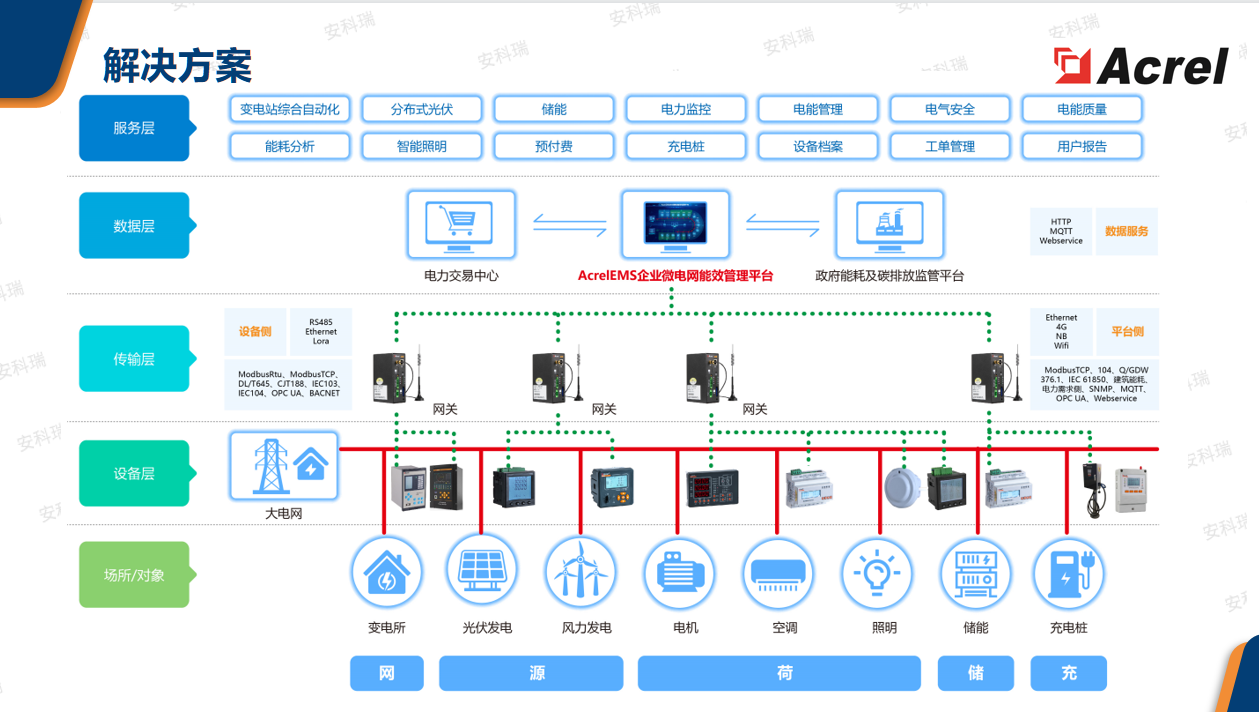Click the Ethernet 4G NB Wifi box

click(1061, 332)
